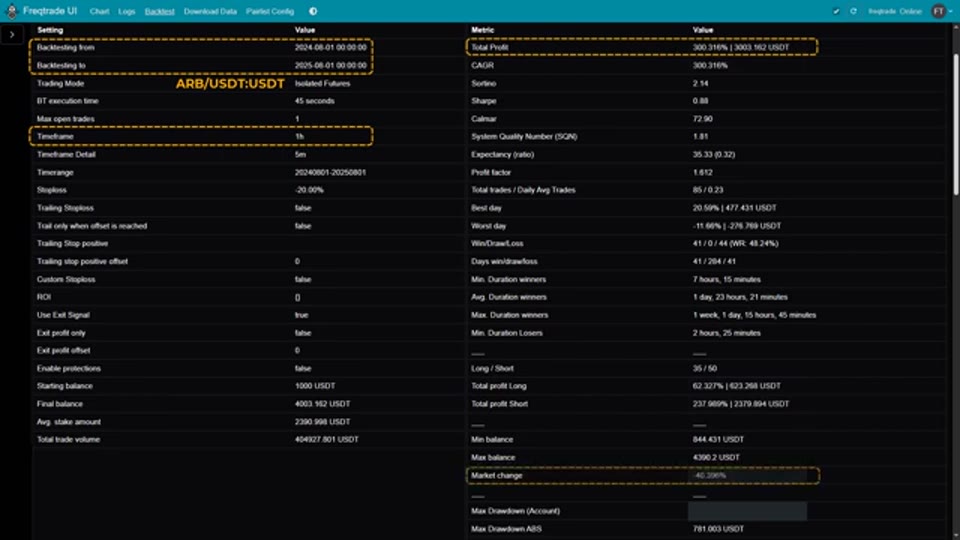This screenshot has height=540, width=960.
Task: Click the Profit factor value 1.612
Action: 702,173
